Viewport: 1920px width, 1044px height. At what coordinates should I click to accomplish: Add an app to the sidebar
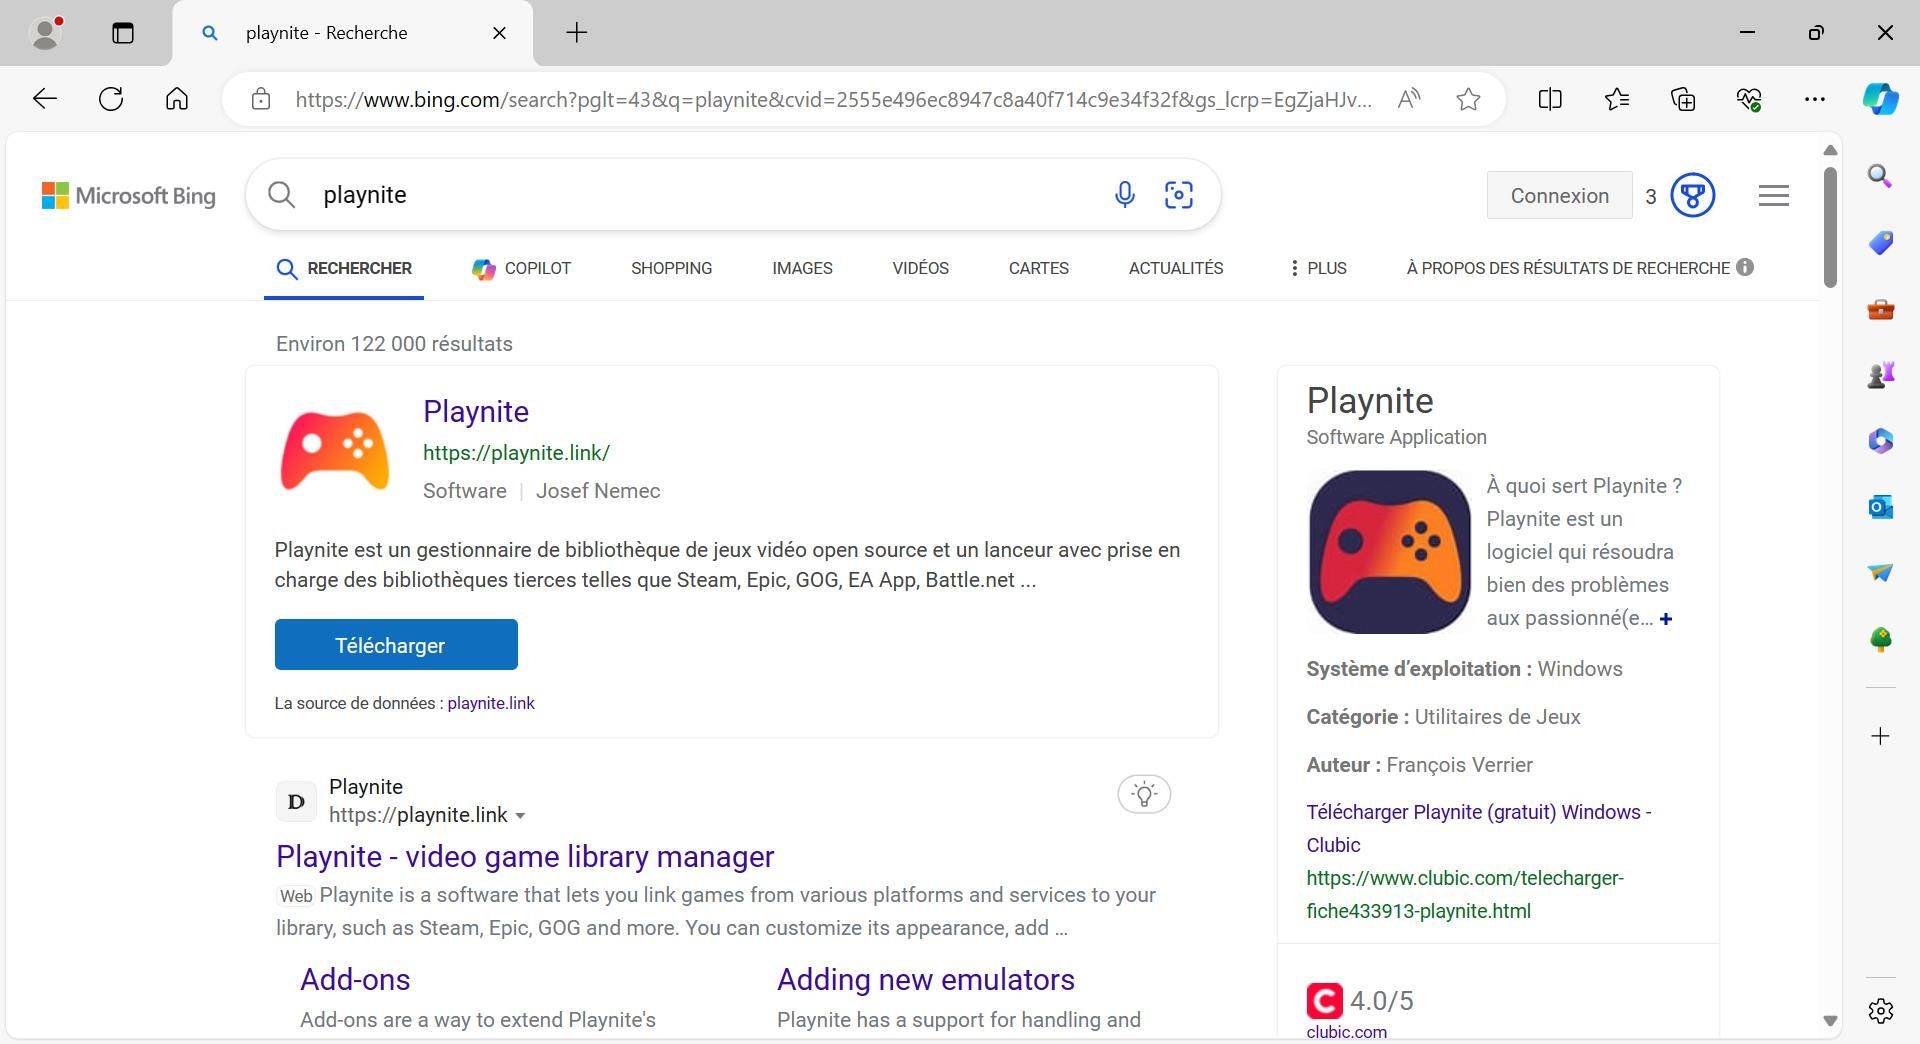click(1880, 736)
